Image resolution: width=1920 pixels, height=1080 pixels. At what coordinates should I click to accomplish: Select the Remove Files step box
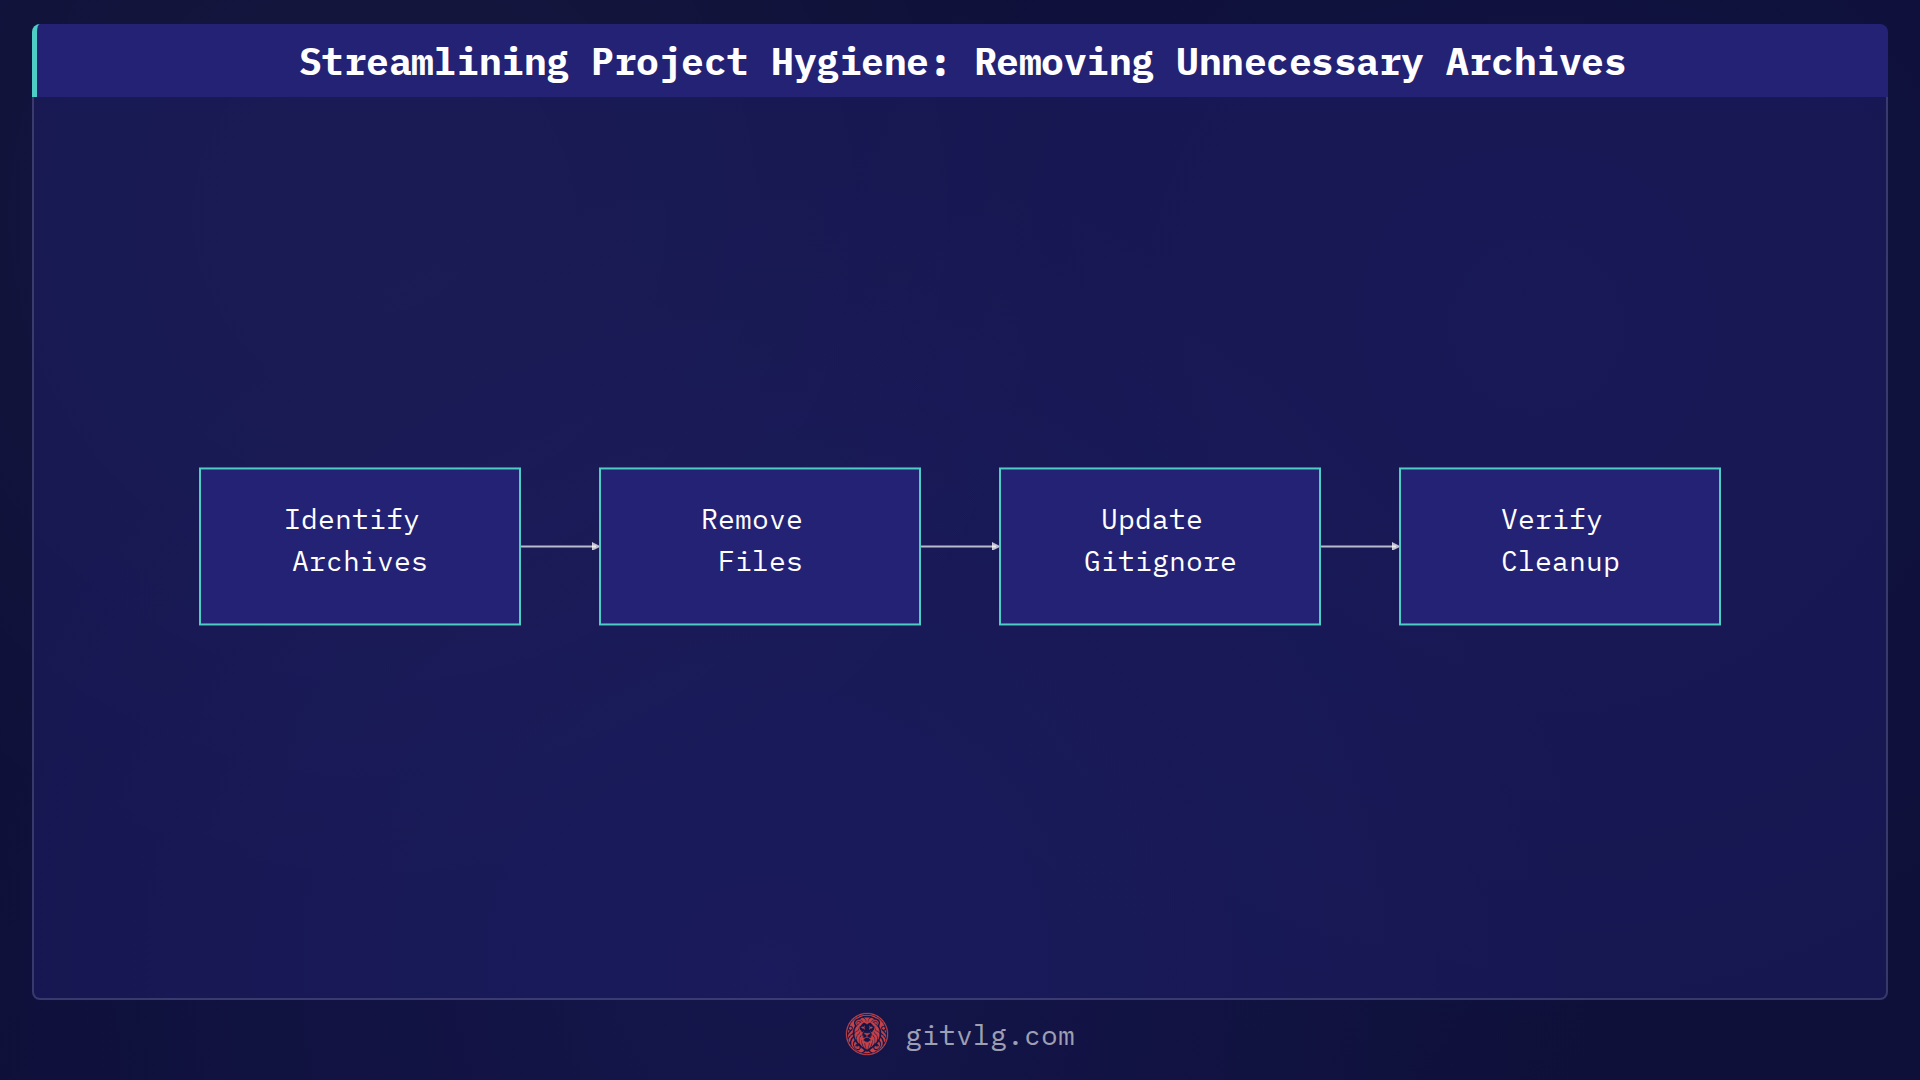[760, 546]
